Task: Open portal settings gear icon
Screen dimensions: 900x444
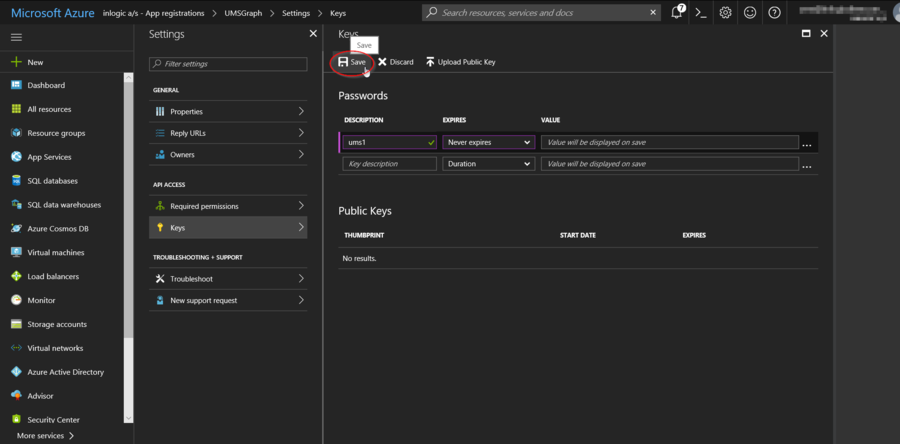Action: pyautogui.click(x=725, y=13)
